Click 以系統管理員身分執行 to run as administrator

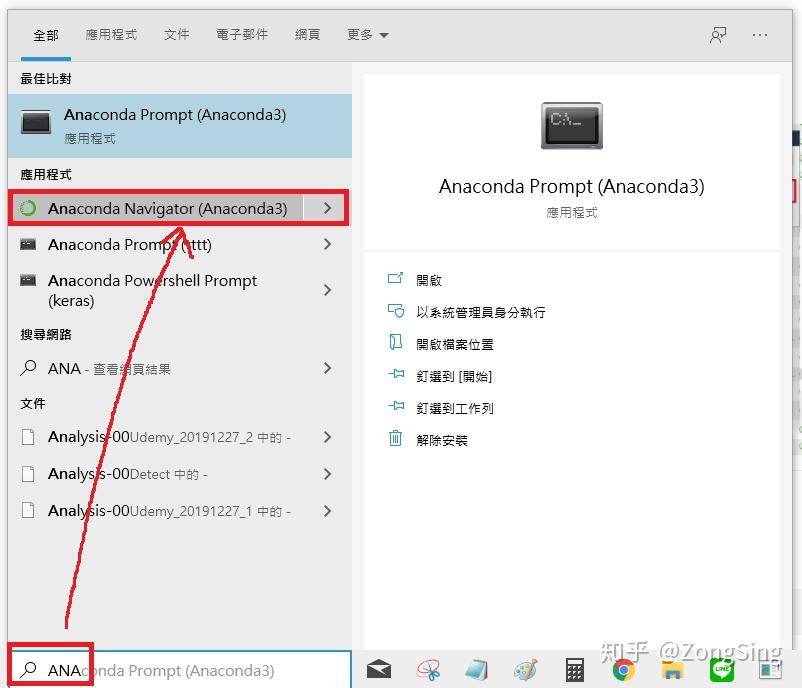466,311
